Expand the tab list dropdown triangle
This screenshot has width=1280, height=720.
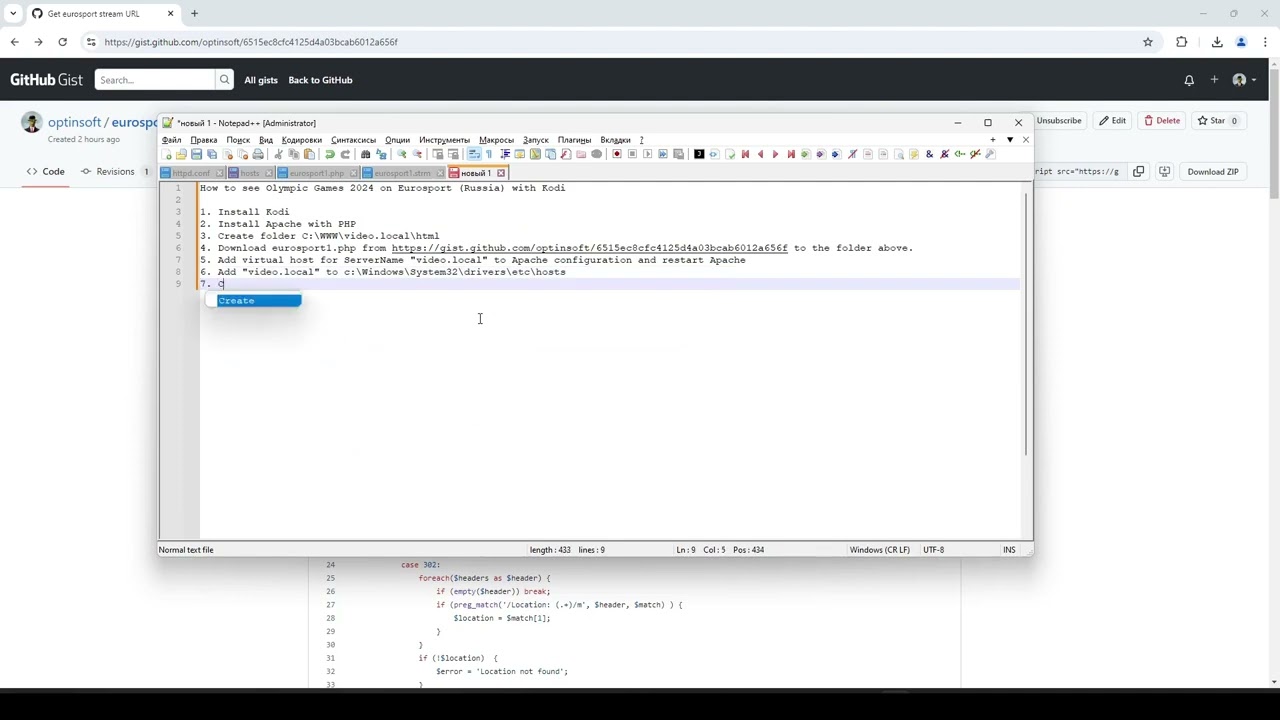[x=1010, y=140]
